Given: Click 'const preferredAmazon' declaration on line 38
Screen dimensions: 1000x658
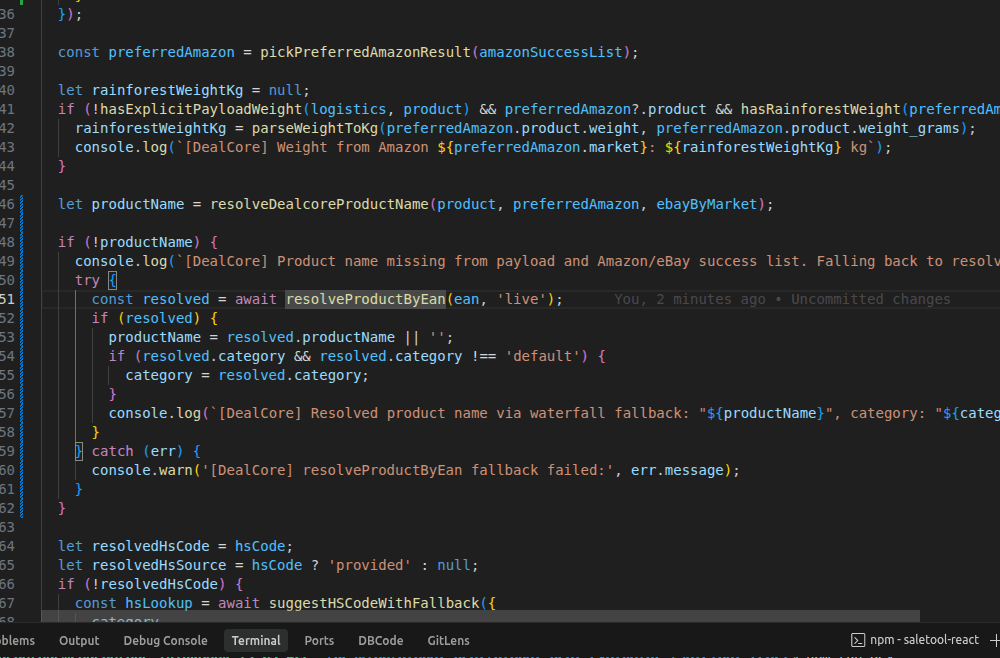Looking at the screenshot, I should pyautogui.click(x=146, y=52).
